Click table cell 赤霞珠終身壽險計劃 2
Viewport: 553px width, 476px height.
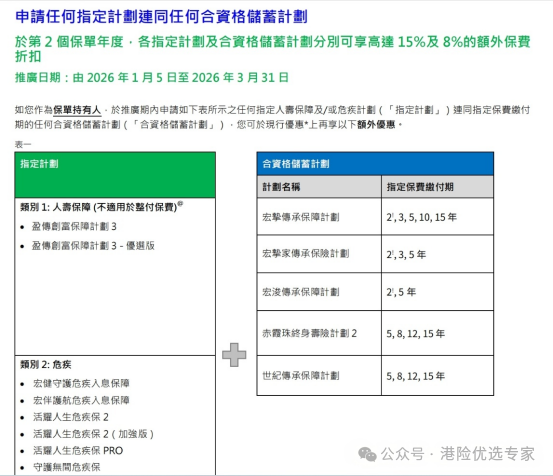point(319,333)
